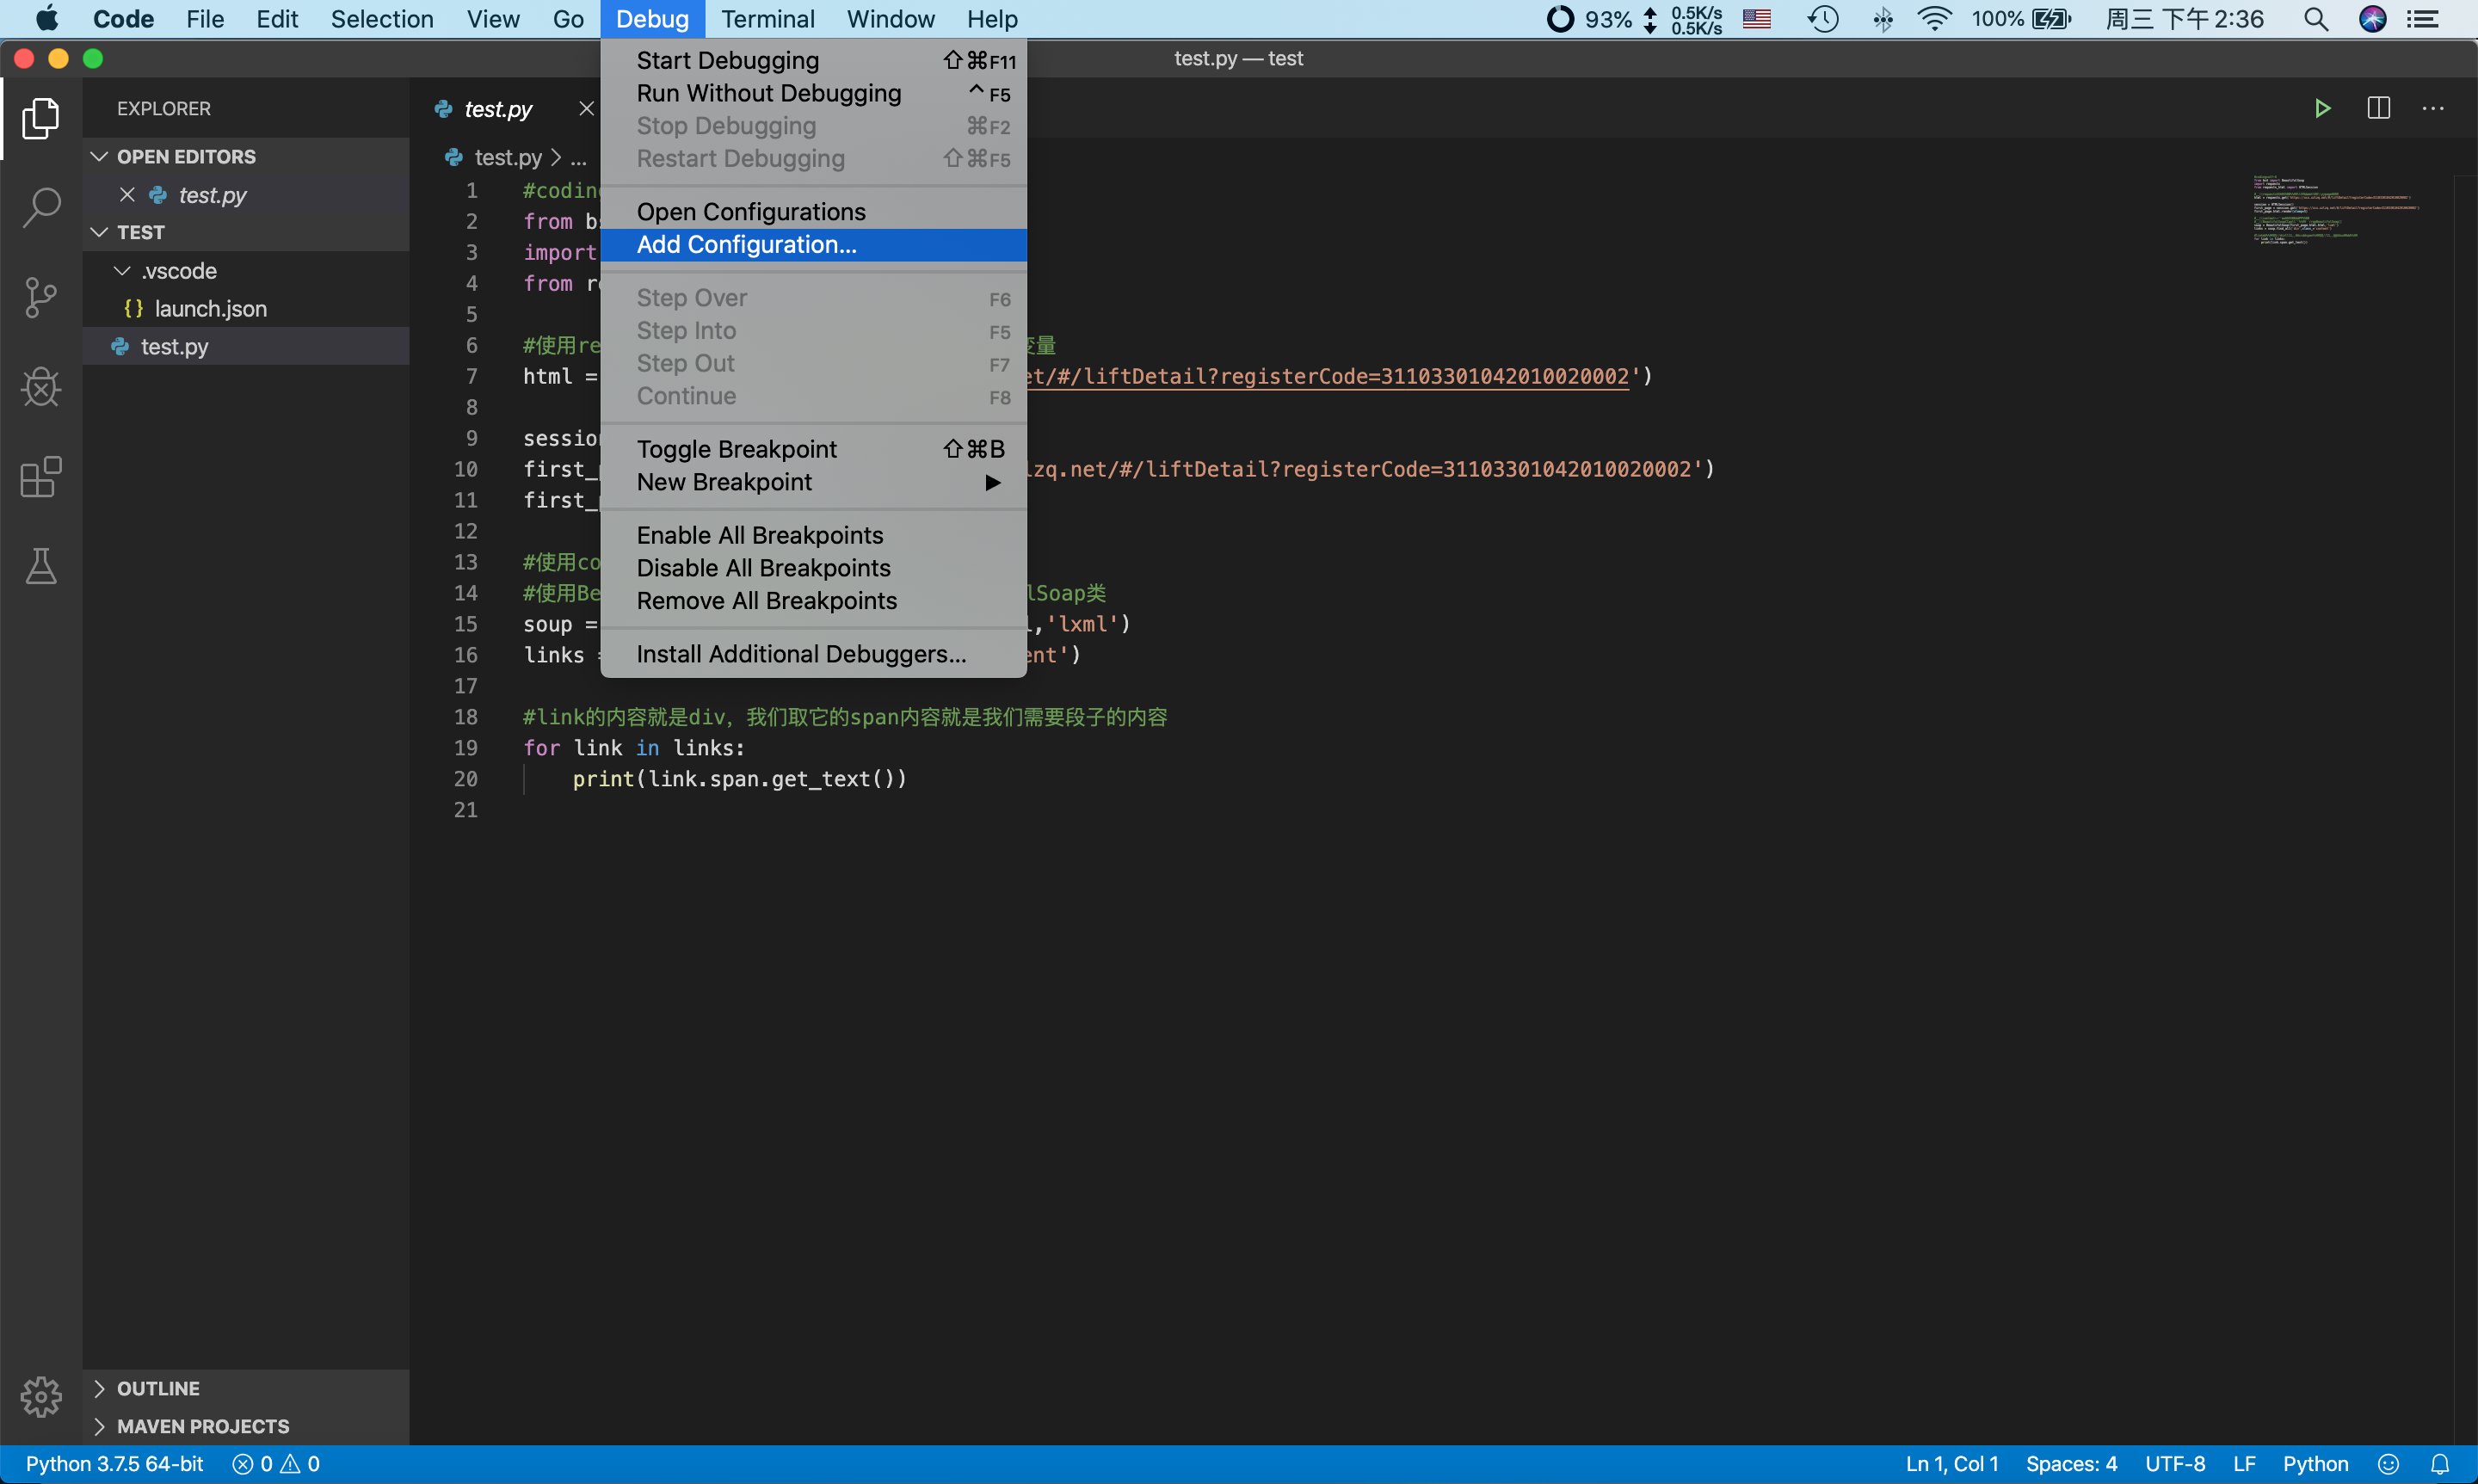Open input source flag menu

coord(1757,19)
